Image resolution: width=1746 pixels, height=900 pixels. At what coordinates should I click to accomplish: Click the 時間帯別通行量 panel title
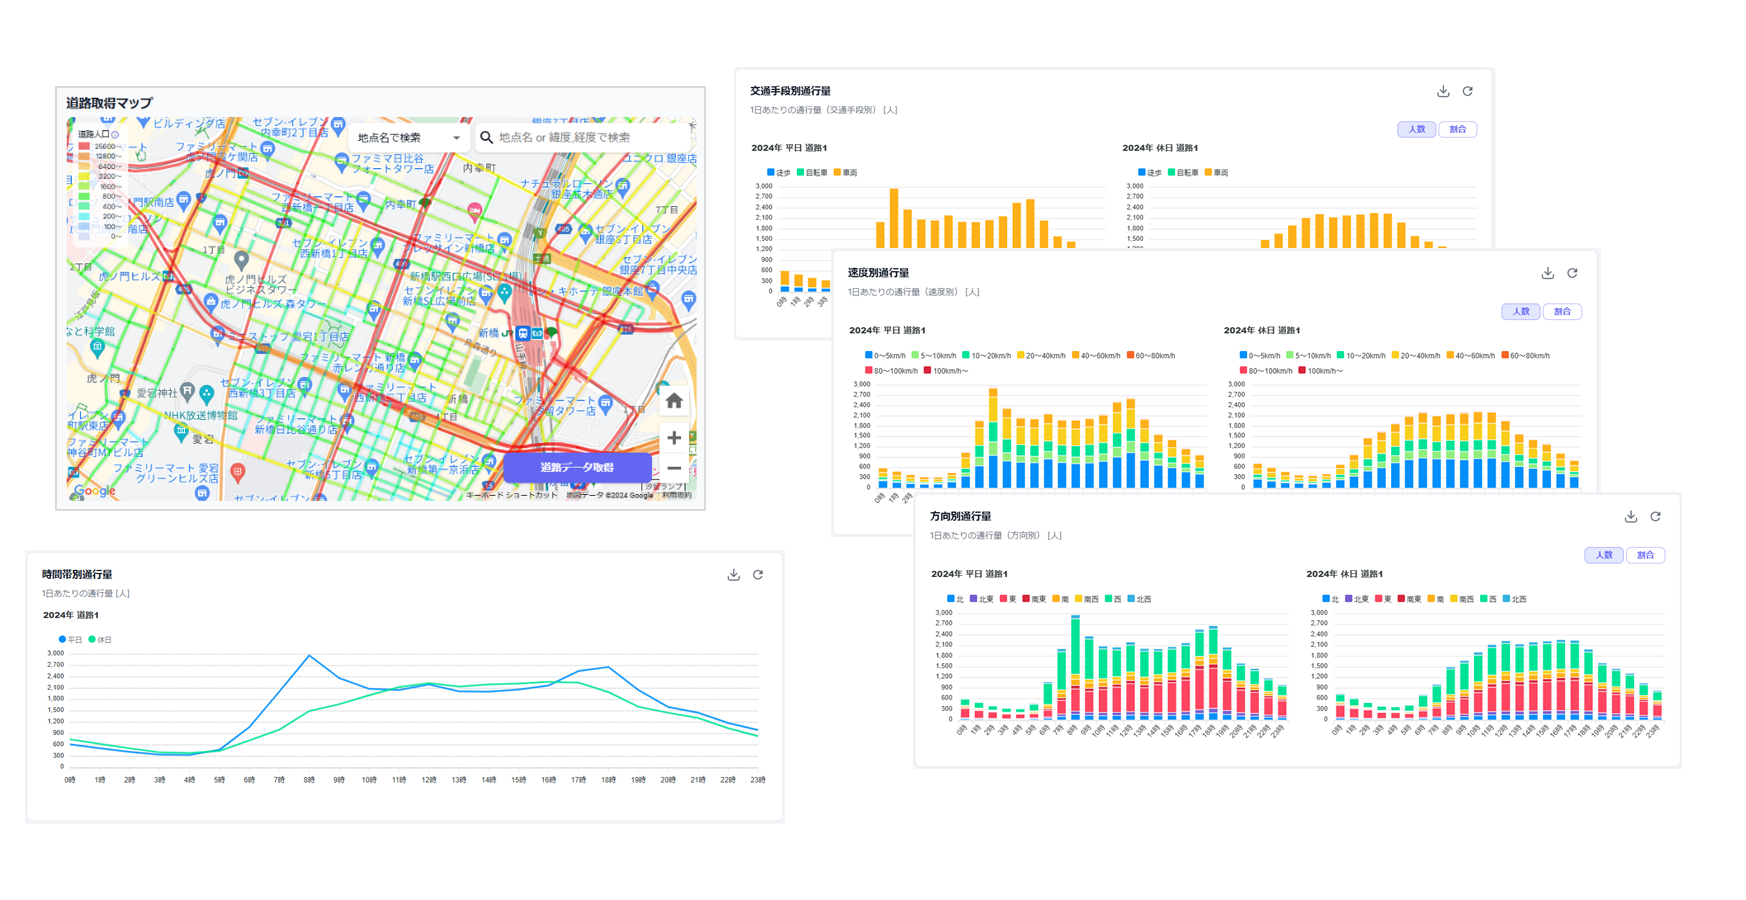coord(77,574)
